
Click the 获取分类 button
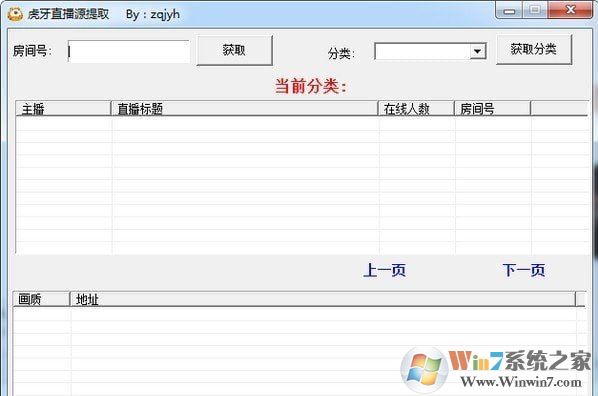[534, 49]
